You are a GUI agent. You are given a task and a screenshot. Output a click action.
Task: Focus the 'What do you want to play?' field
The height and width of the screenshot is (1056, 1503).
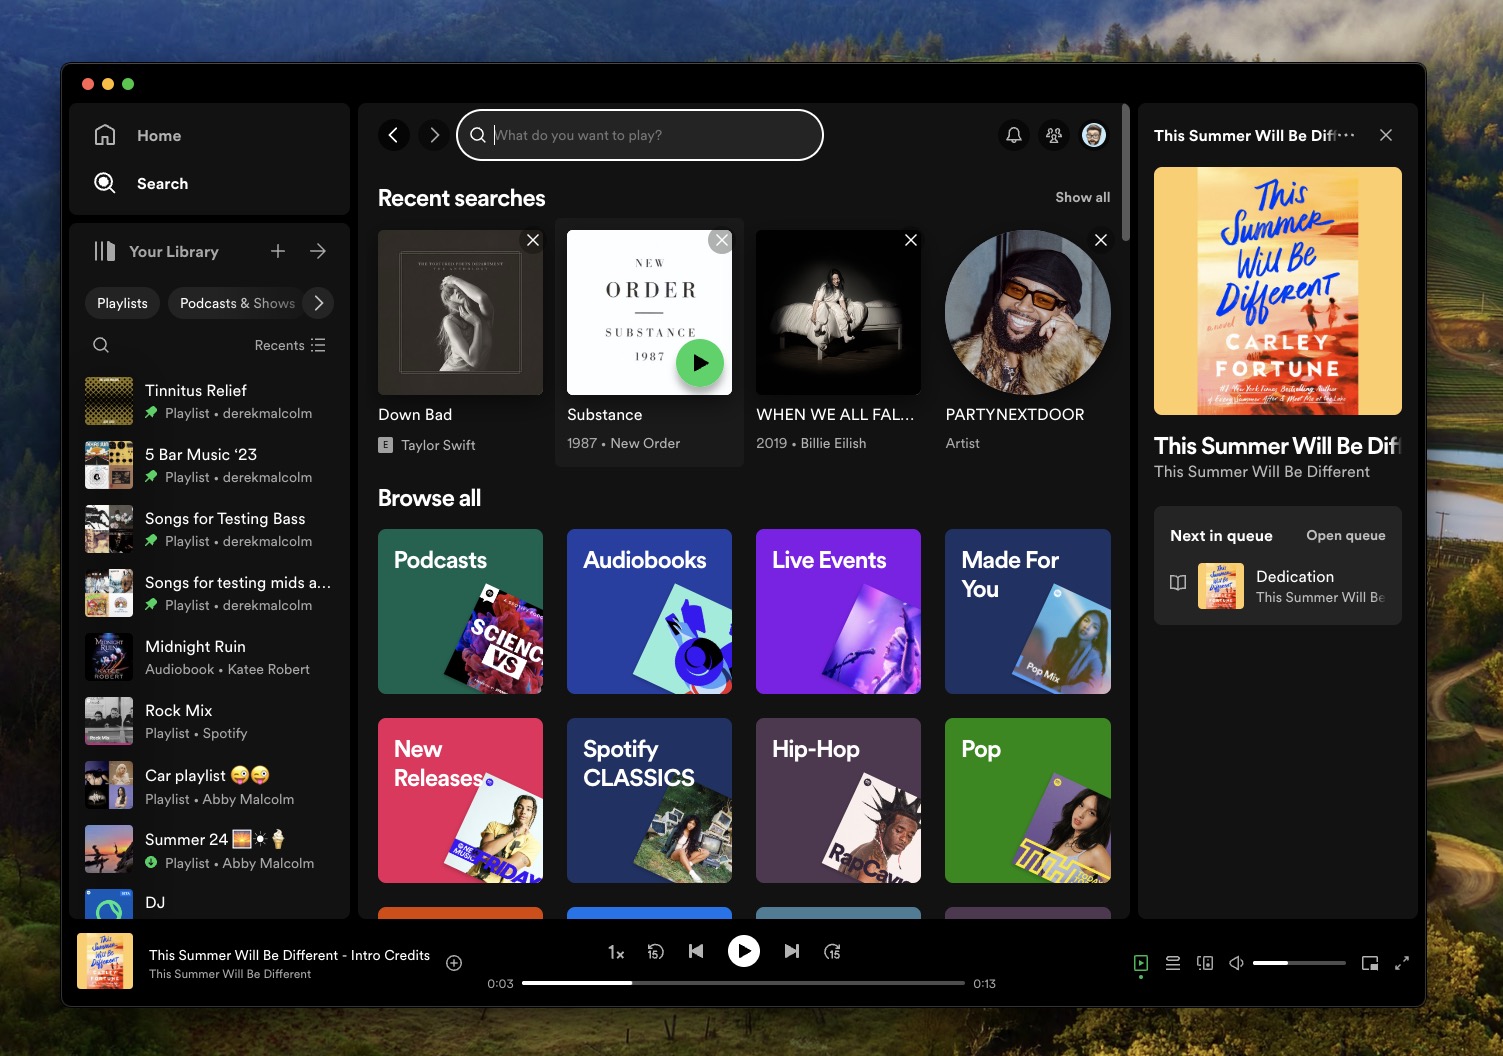(x=640, y=135)
